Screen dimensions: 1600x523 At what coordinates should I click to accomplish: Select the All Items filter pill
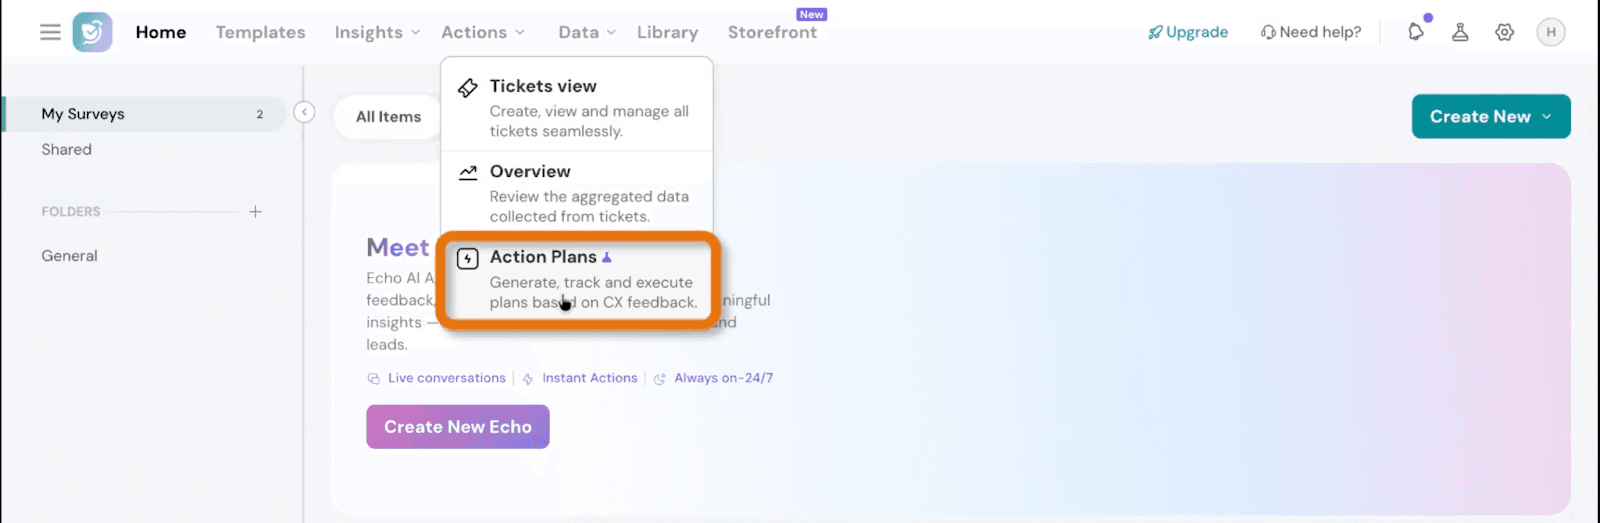pyautogui.click(x=388, y=117)
